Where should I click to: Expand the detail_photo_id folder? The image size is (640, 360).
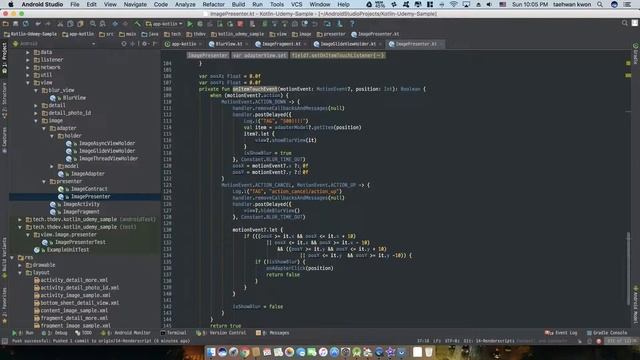pos(36,113)
